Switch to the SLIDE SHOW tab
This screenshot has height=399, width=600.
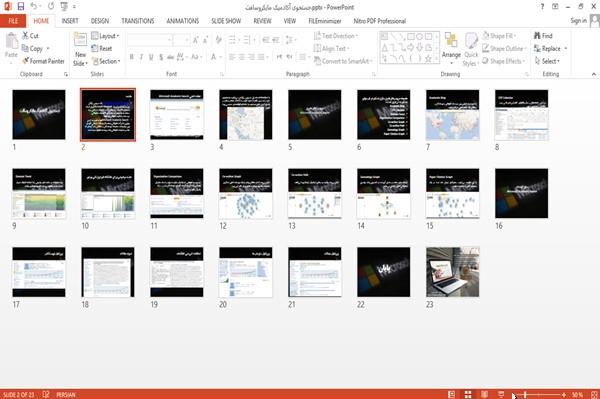pos(226,21)
